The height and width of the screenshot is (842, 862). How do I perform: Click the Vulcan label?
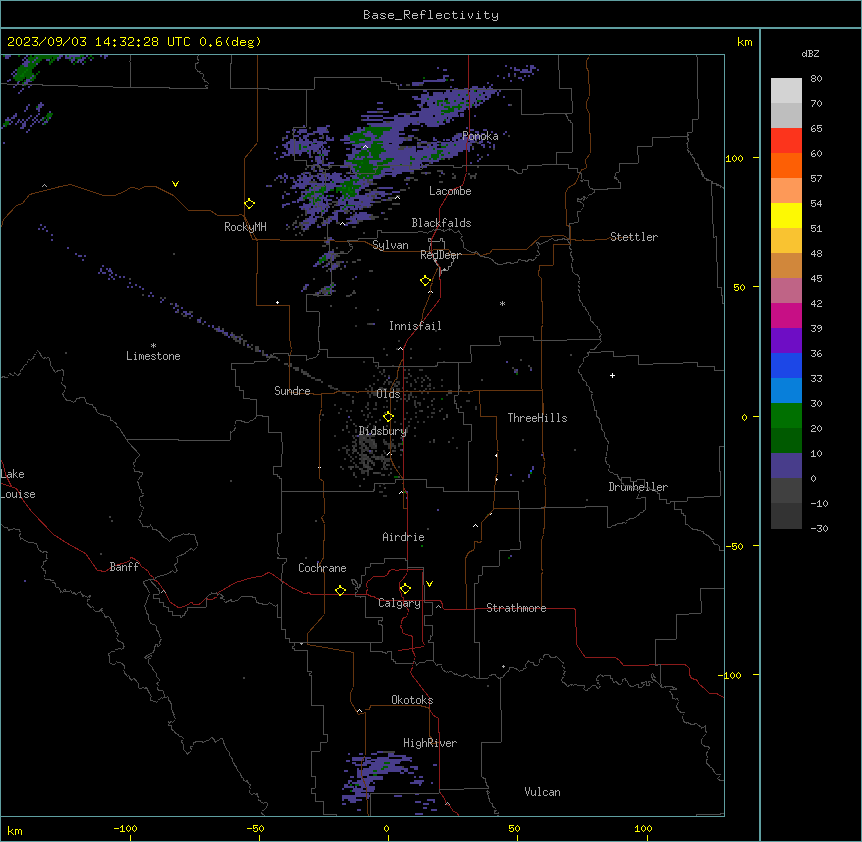(x=543, y=792)
